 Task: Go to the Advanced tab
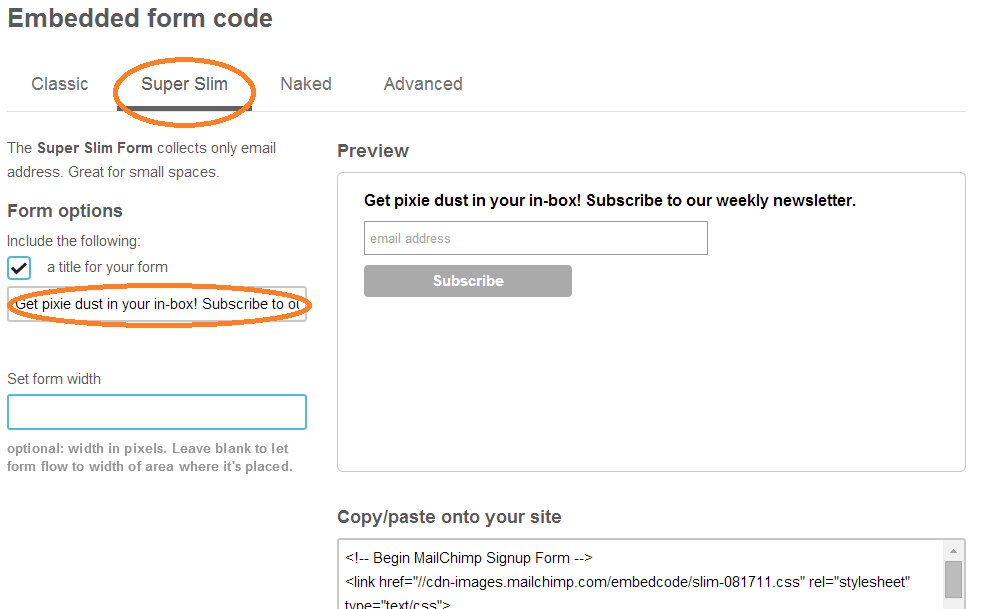[x=423, y=84]
